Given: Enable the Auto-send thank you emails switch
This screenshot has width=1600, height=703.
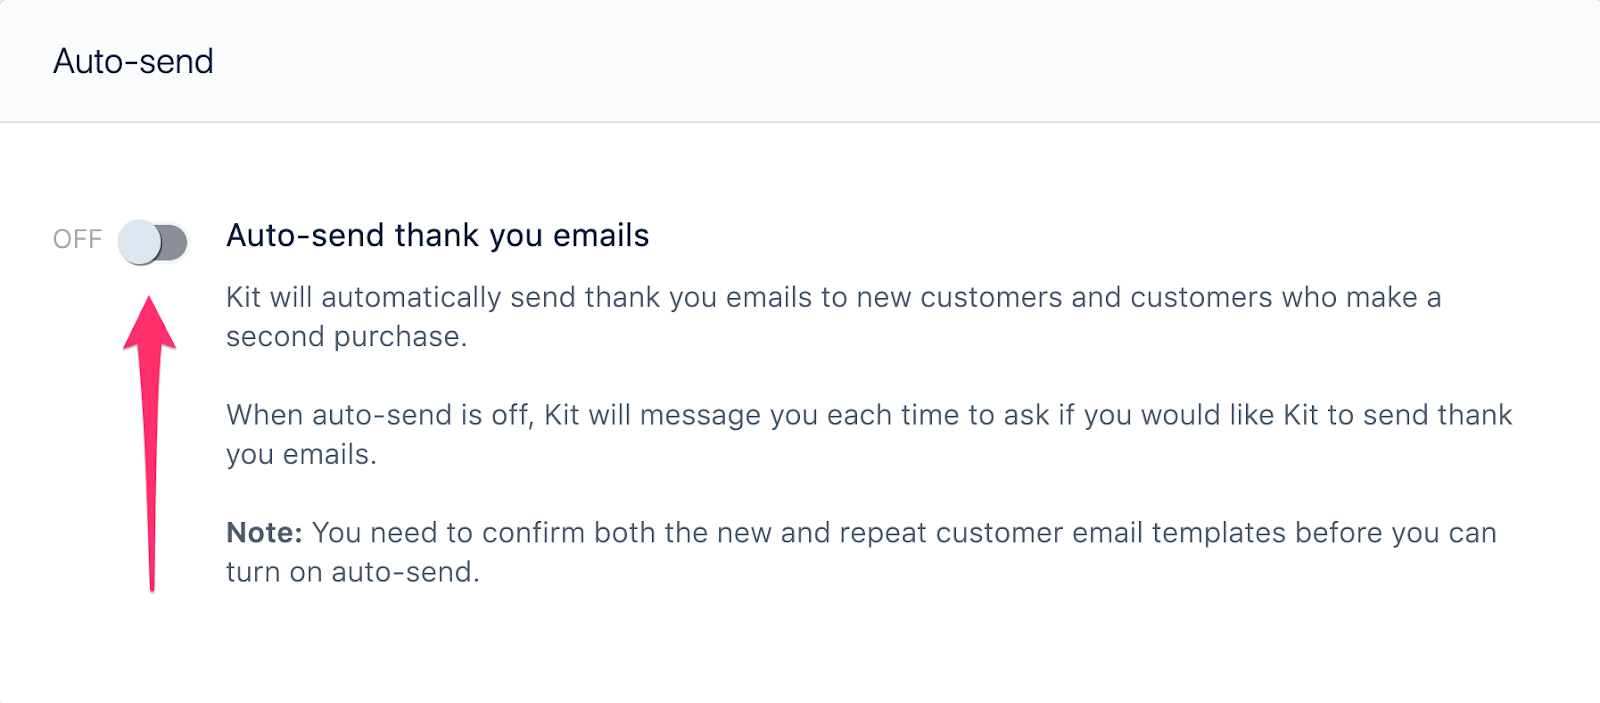Looking at the screenshot, I should coord(153,242).
